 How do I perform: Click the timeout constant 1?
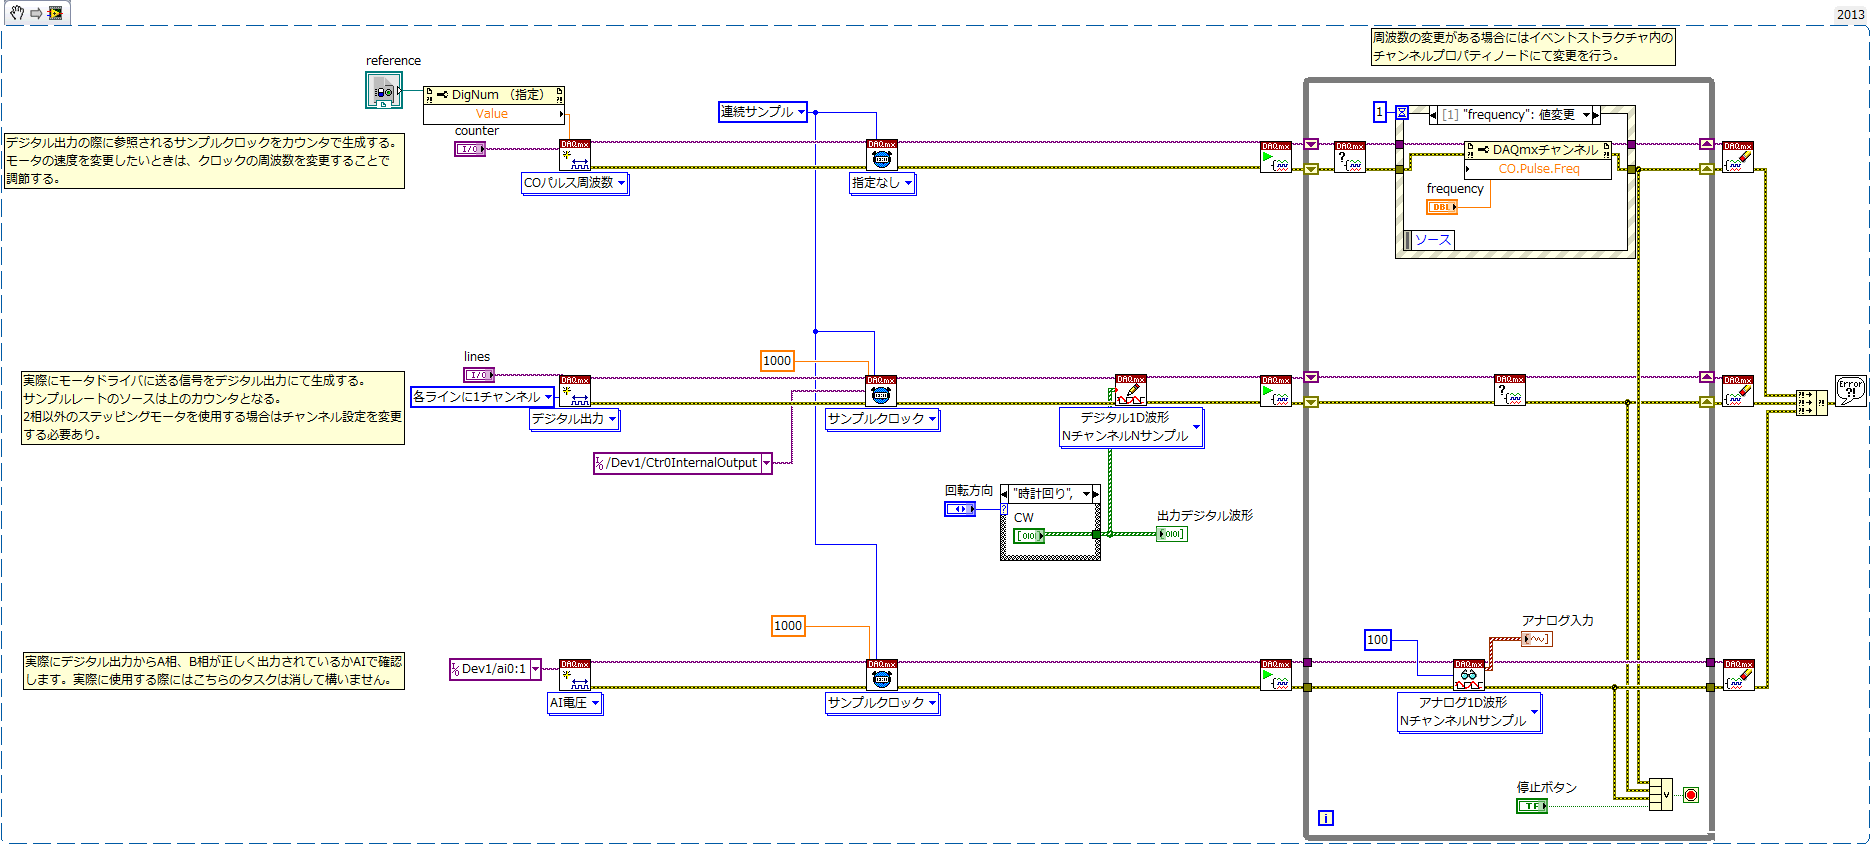pyautogui.click(x=1380, y=112)
